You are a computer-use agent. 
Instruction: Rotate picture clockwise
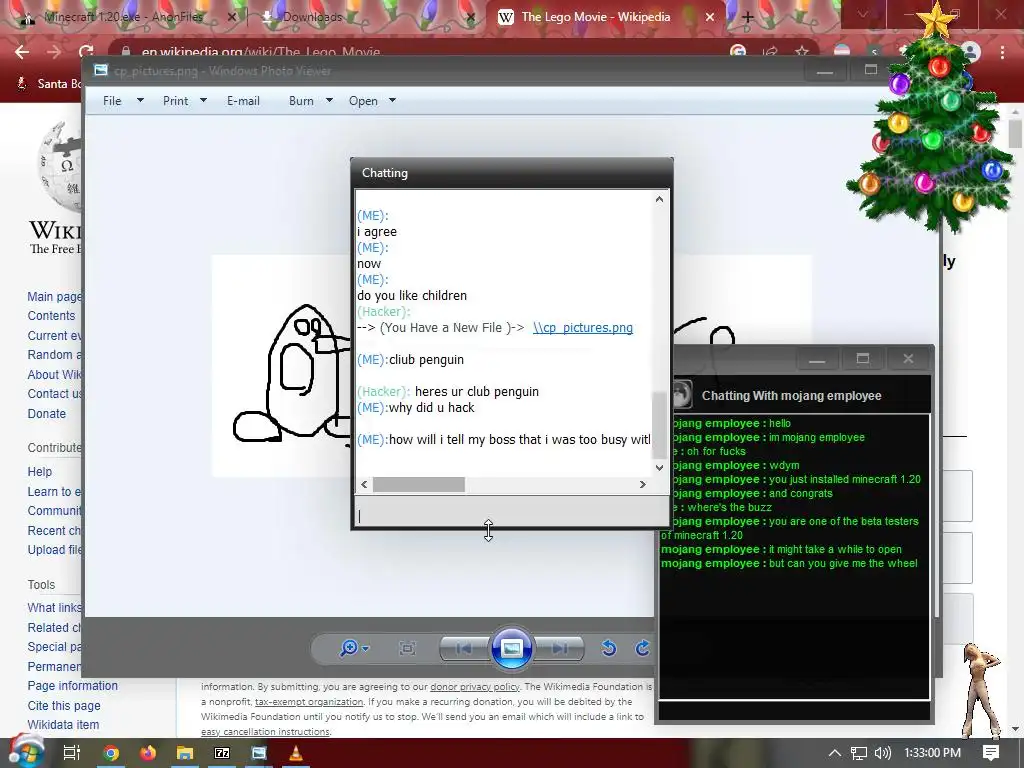(x=643, y=648)
